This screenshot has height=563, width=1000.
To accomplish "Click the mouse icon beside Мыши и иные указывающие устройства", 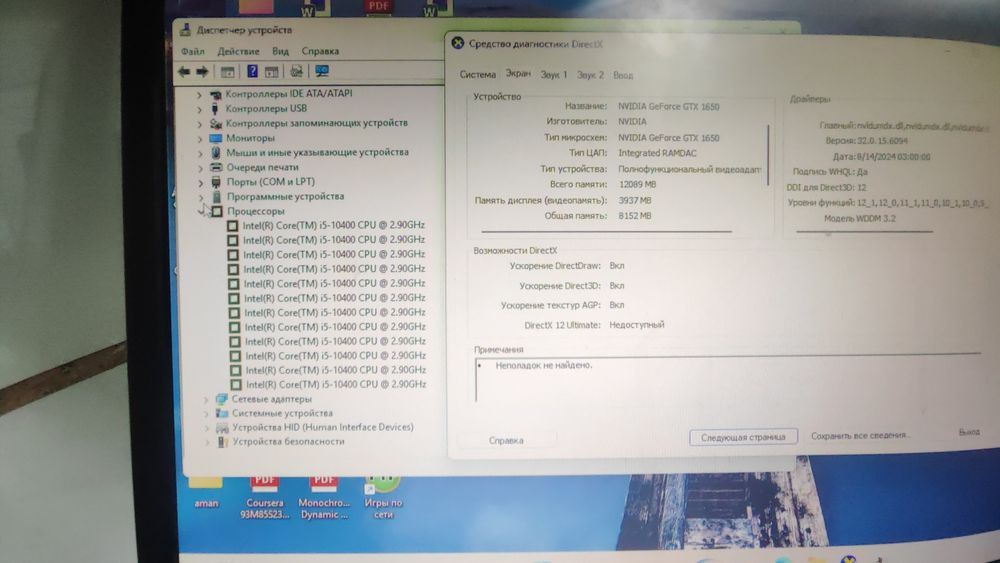I will pos(216,152).
